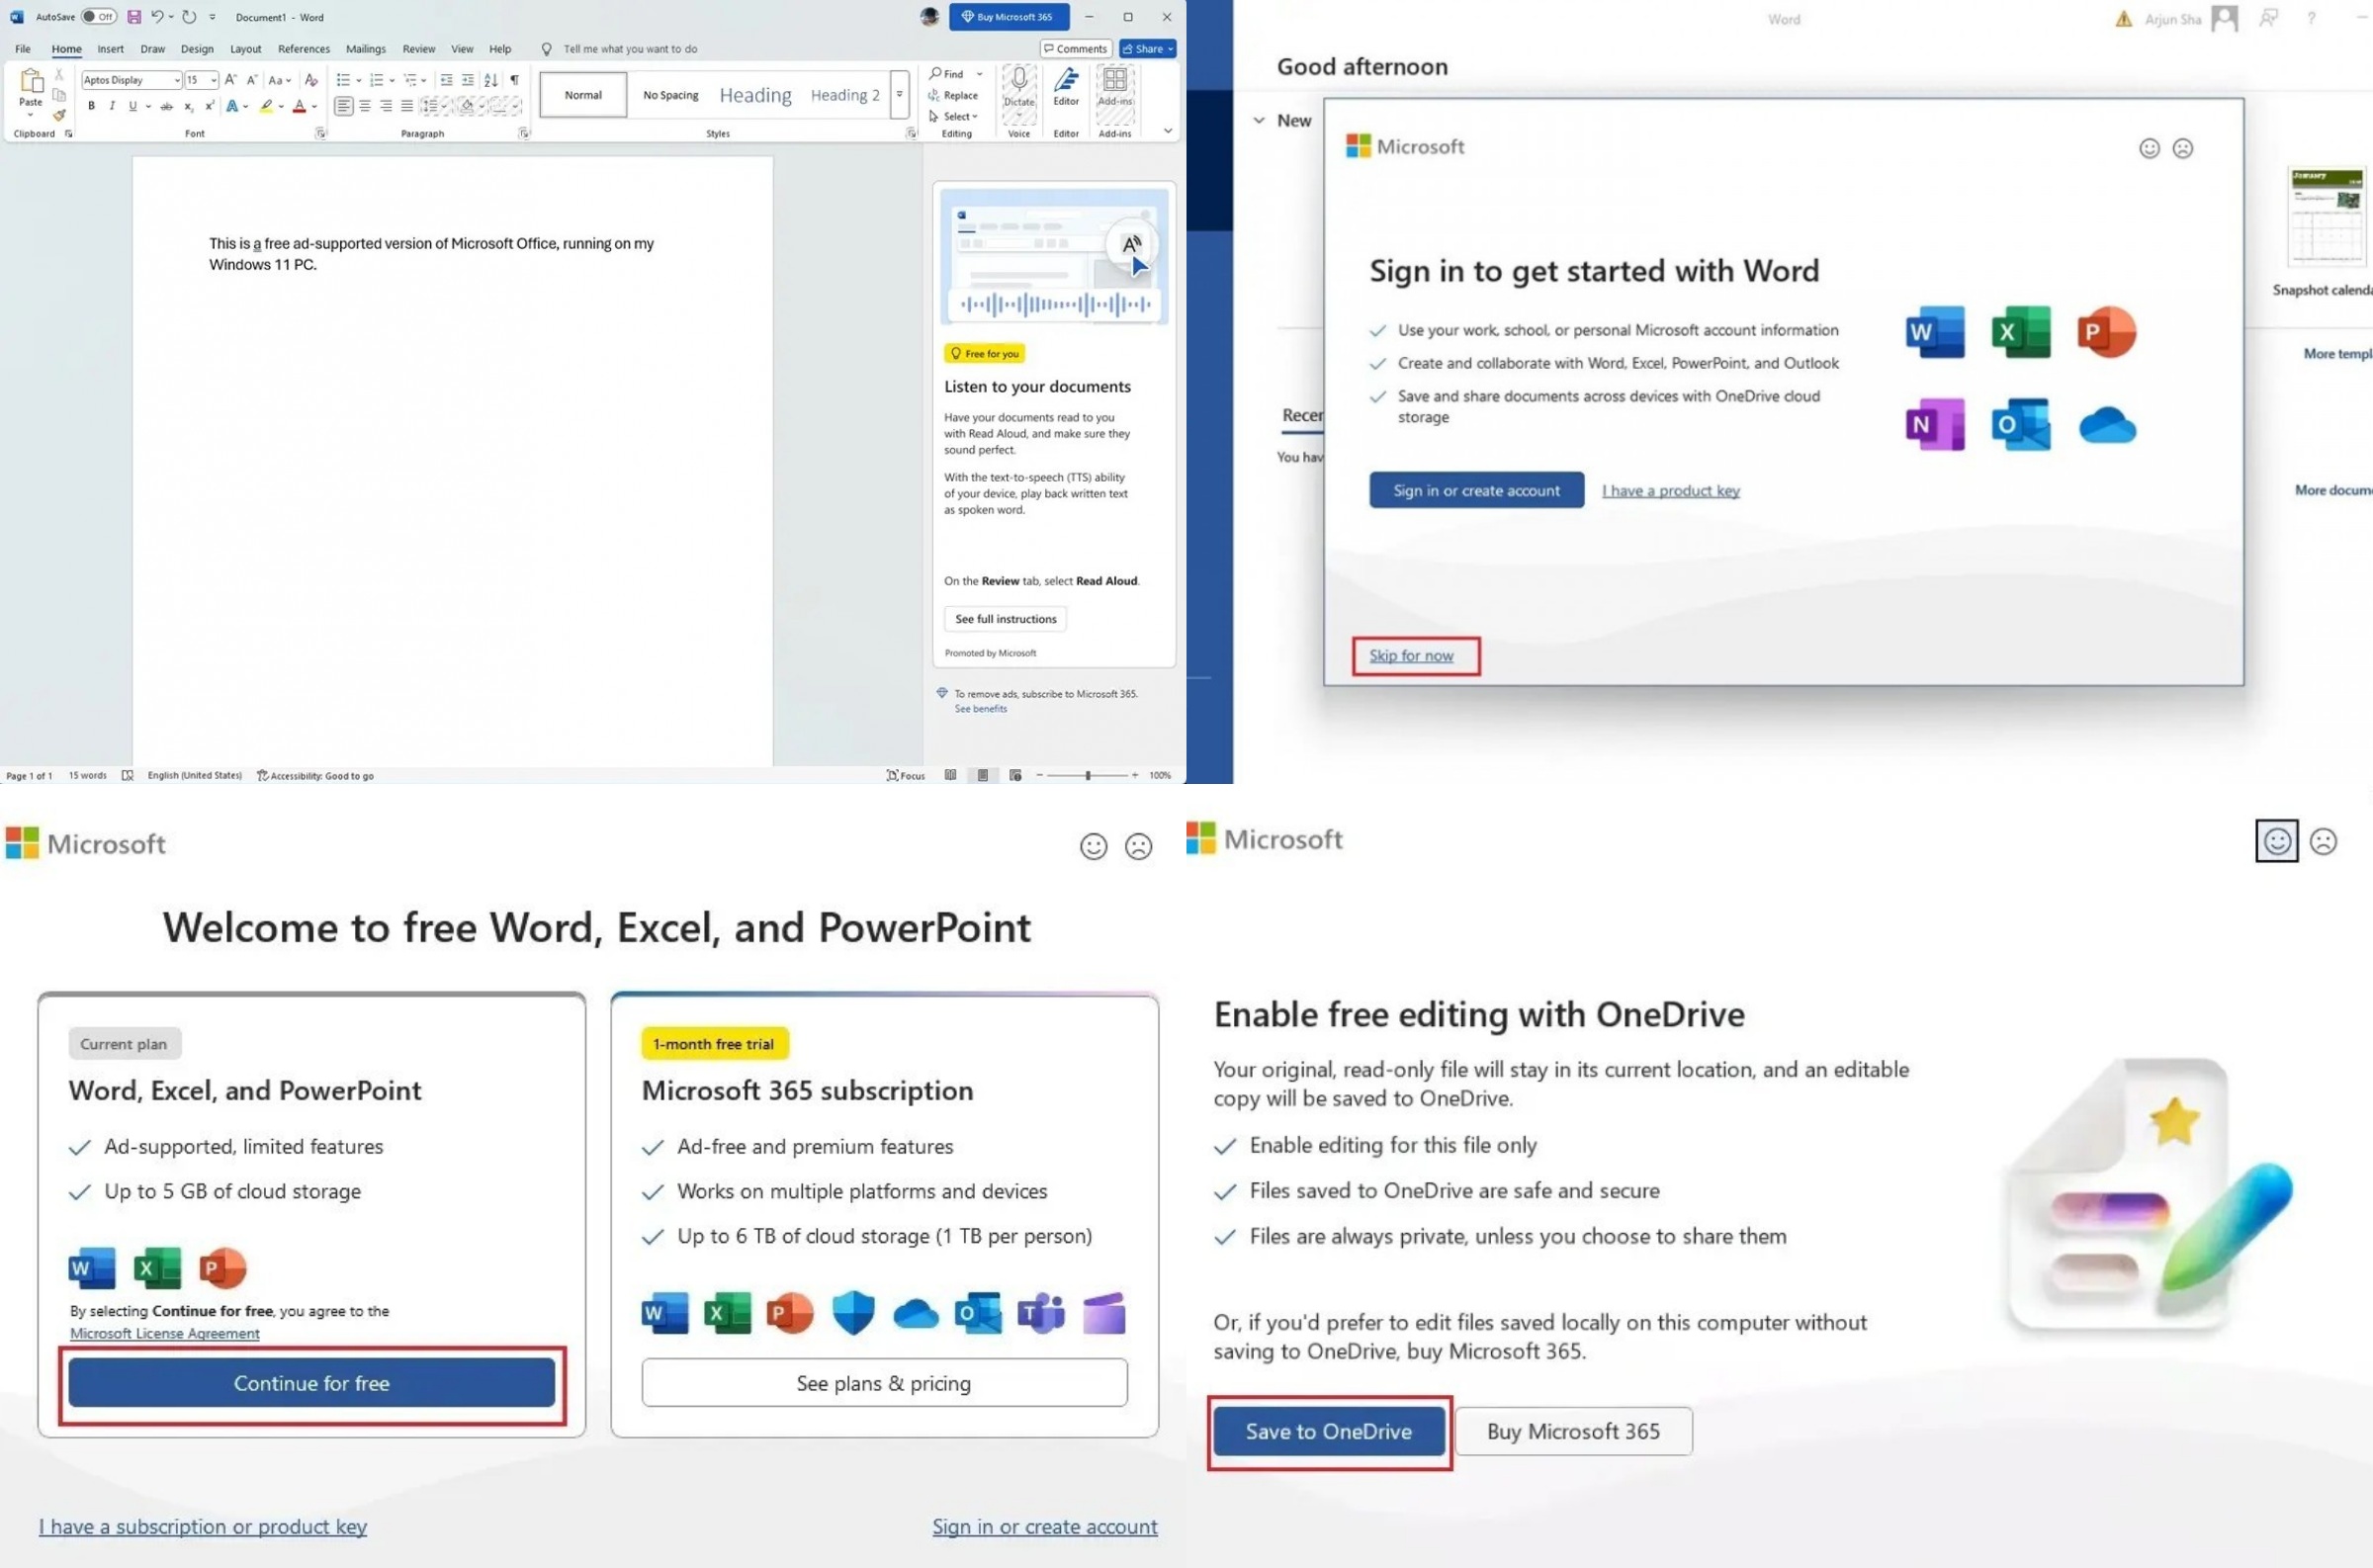The width and height of the screenshot is (2373, 1568).
Task: Open the Aptos Display font dropdown
Action: tap(177, 80)
